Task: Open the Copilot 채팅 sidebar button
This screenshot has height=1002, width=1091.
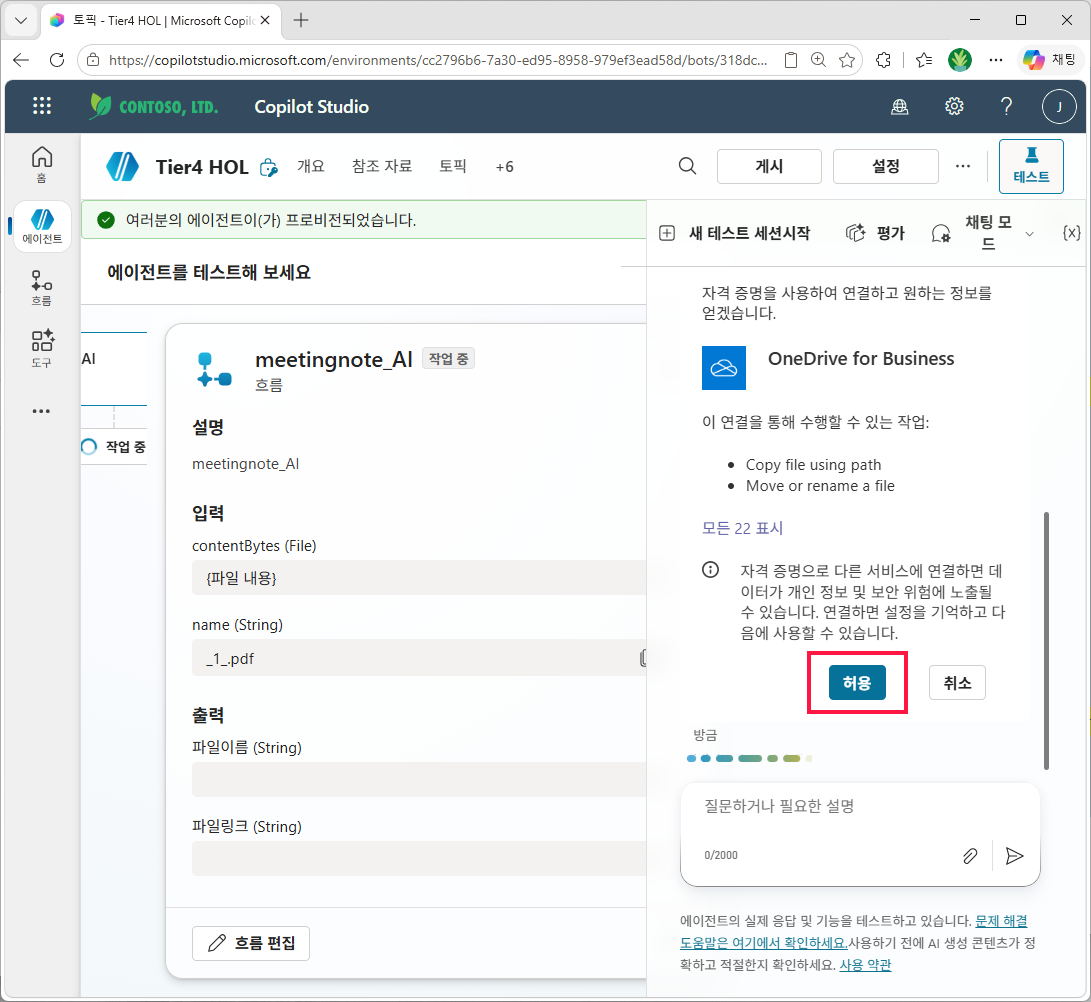Action: click(x=1050, y=60)
